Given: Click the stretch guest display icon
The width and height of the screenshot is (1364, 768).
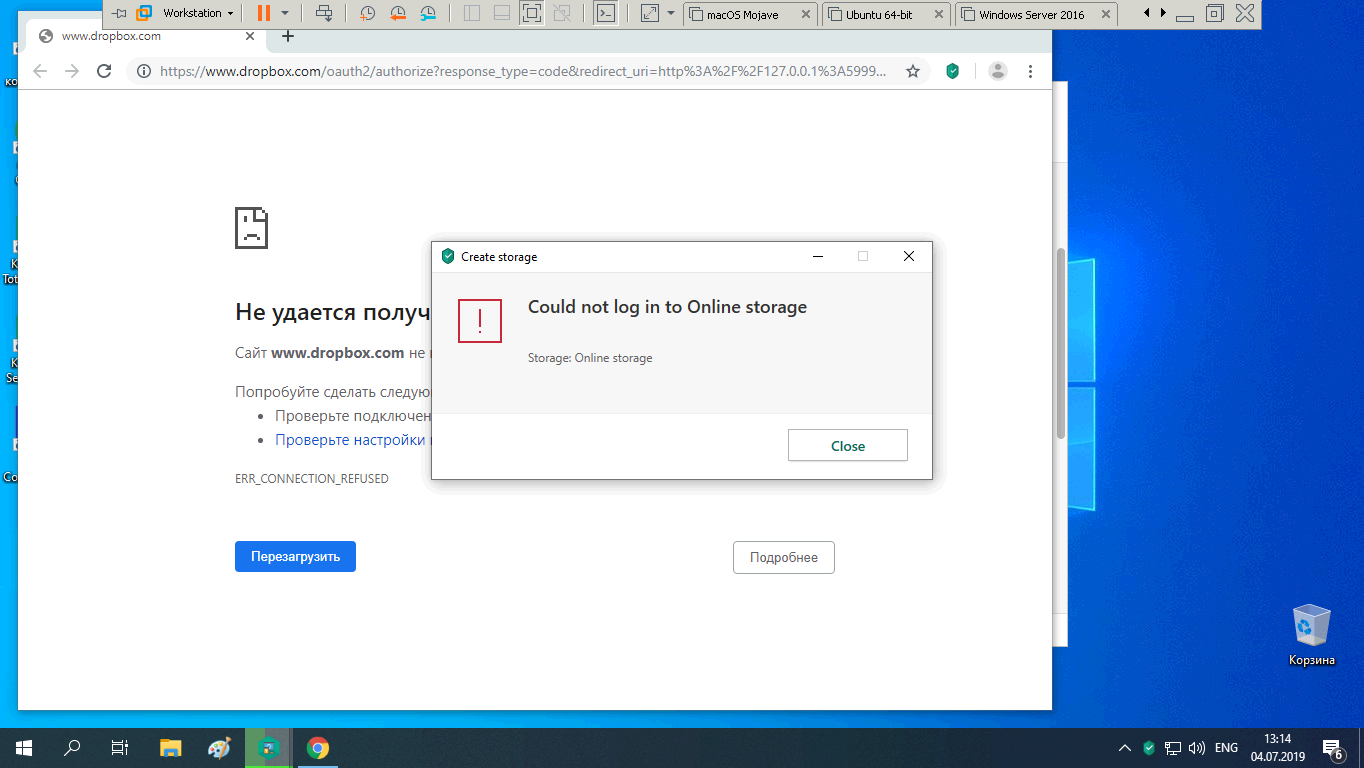Looking at the screenshot, I should tap(650, 14).
